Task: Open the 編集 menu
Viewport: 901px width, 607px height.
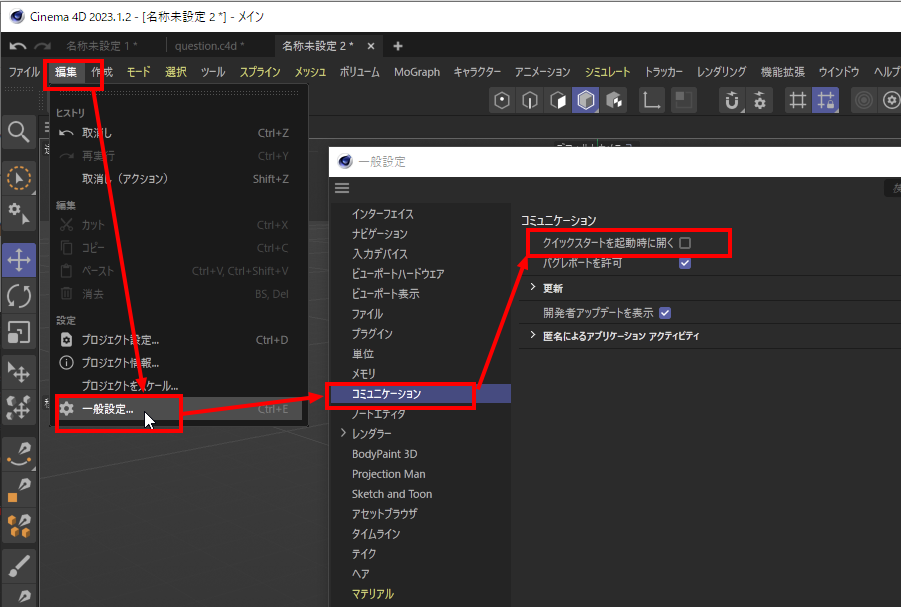Action: (x=66, y=72)
